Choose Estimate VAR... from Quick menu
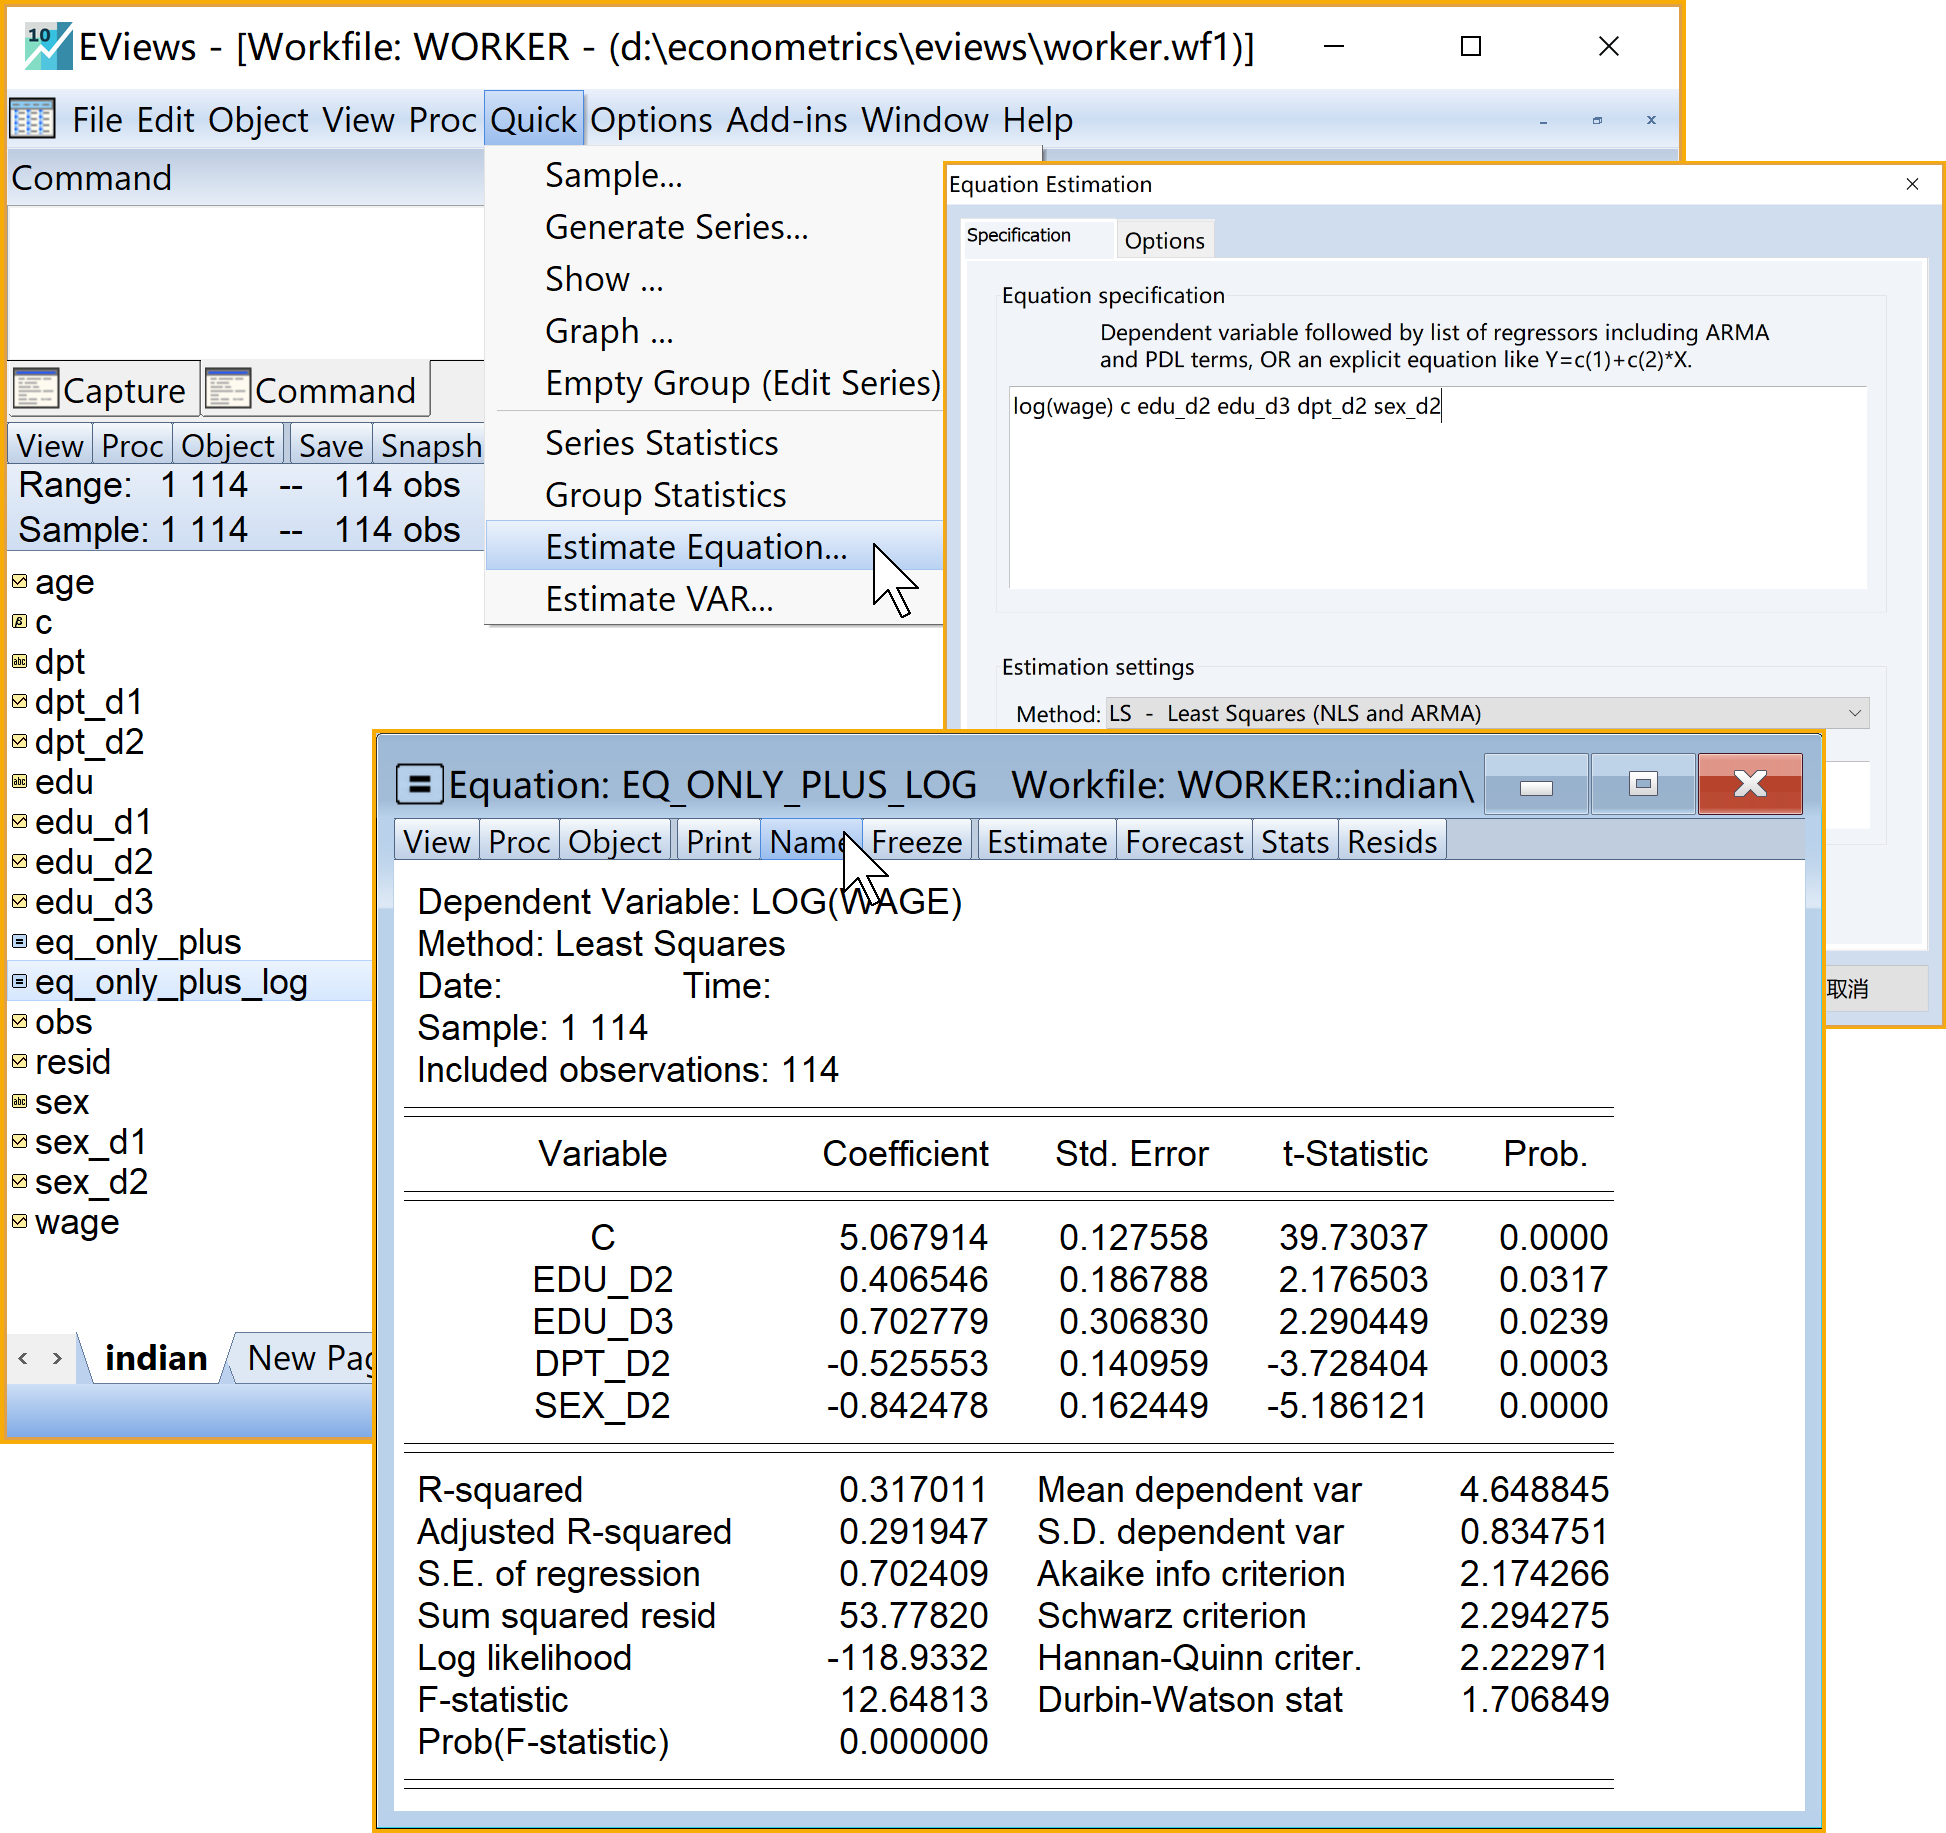The height and width of the screenshot is (1833, 1946). (x=659, y=599)
